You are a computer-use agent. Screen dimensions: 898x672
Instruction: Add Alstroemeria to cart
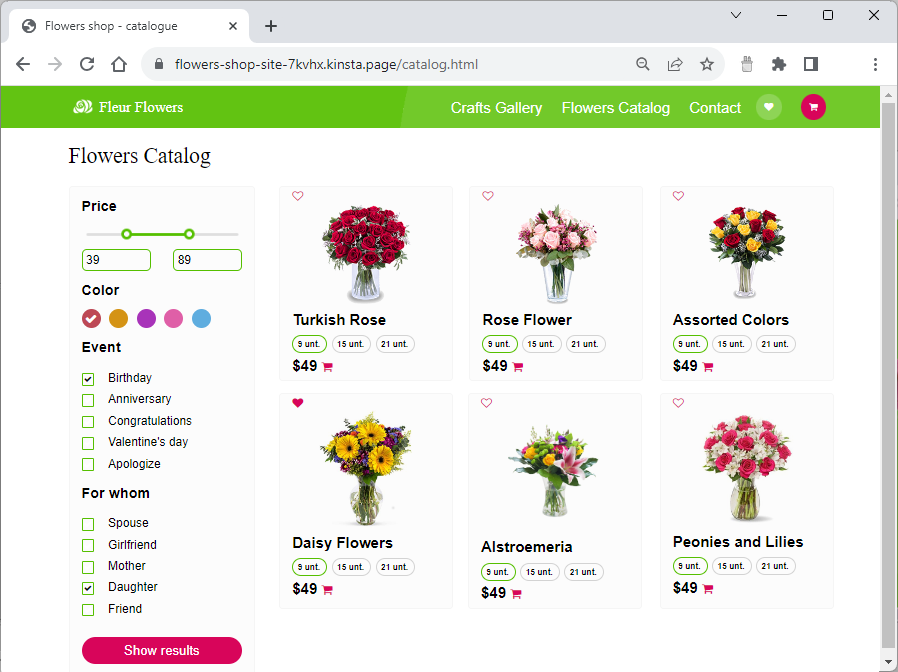tap(516, 594)
